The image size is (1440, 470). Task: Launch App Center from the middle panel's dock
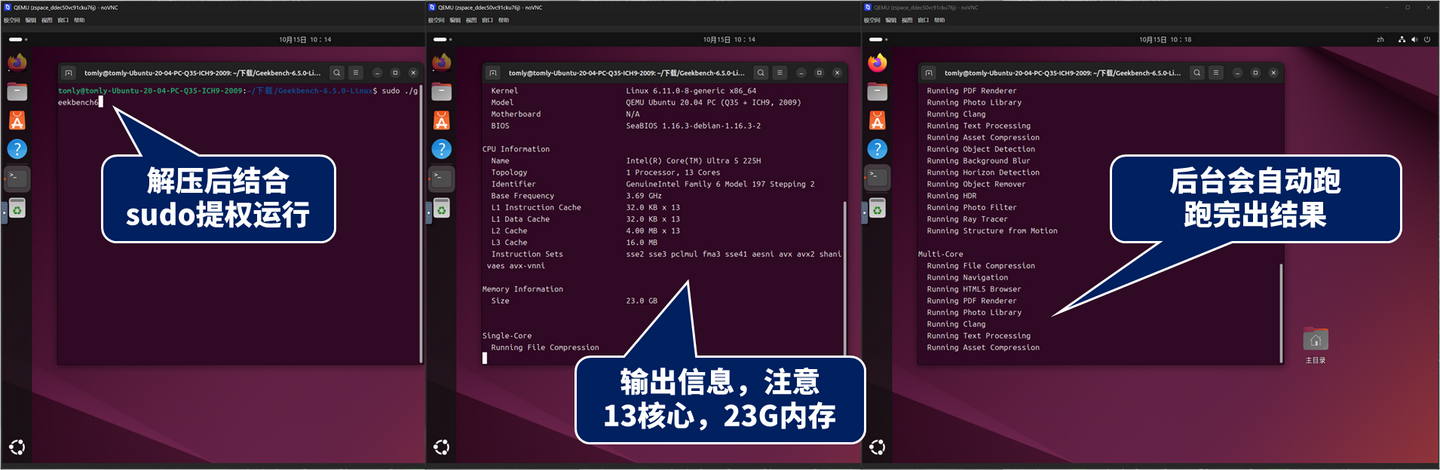441,120
